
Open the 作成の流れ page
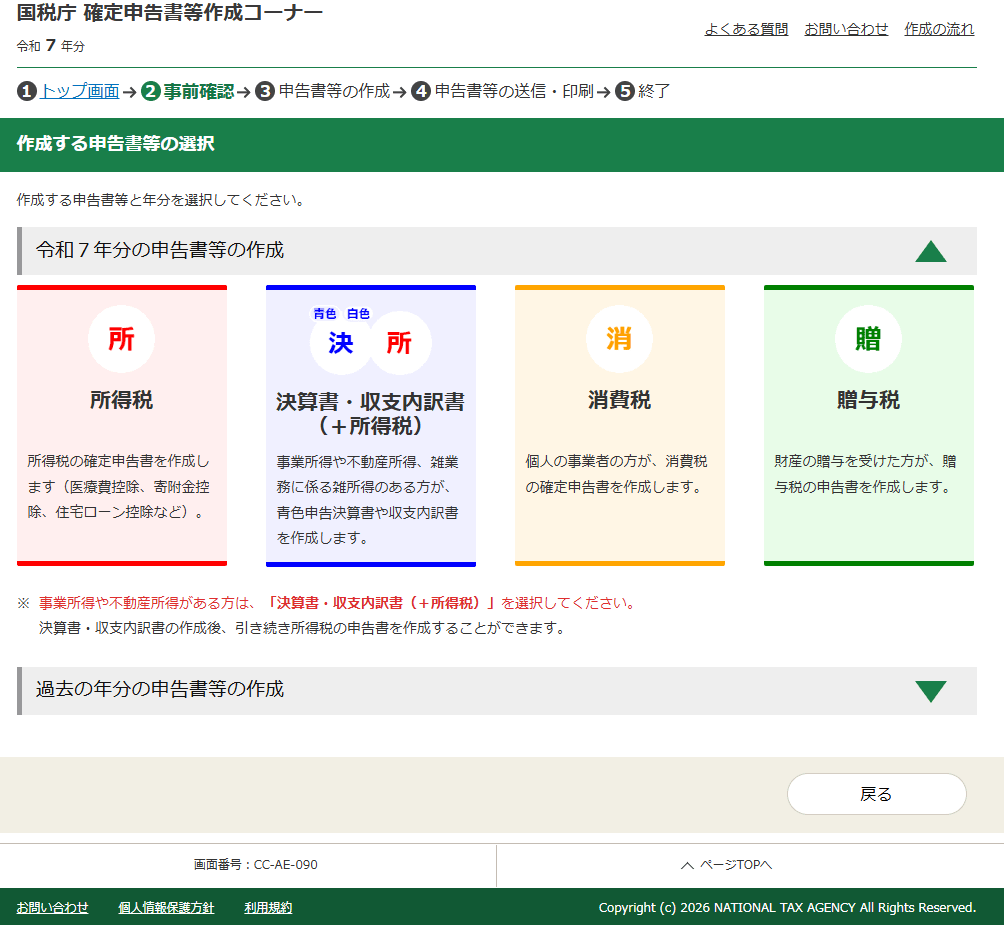click(x=939, y=30)
